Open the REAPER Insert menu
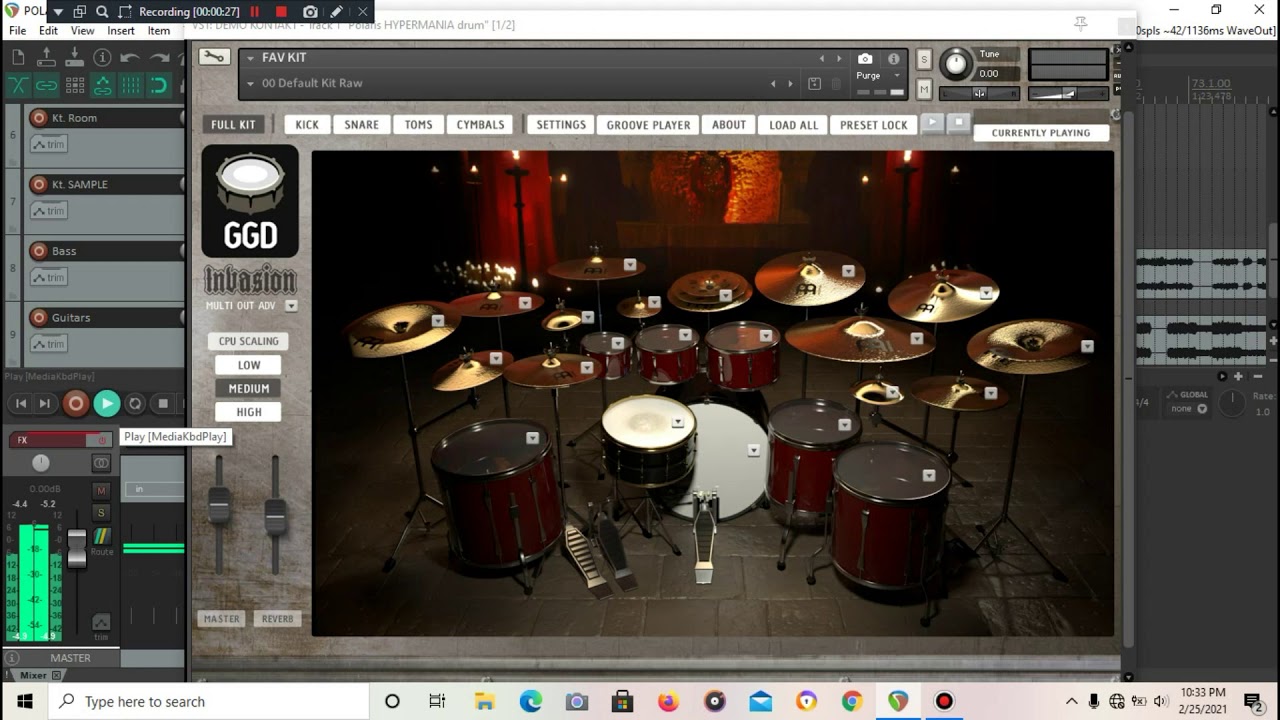Viewport: 1280px width, 720px height. [121, 31]
